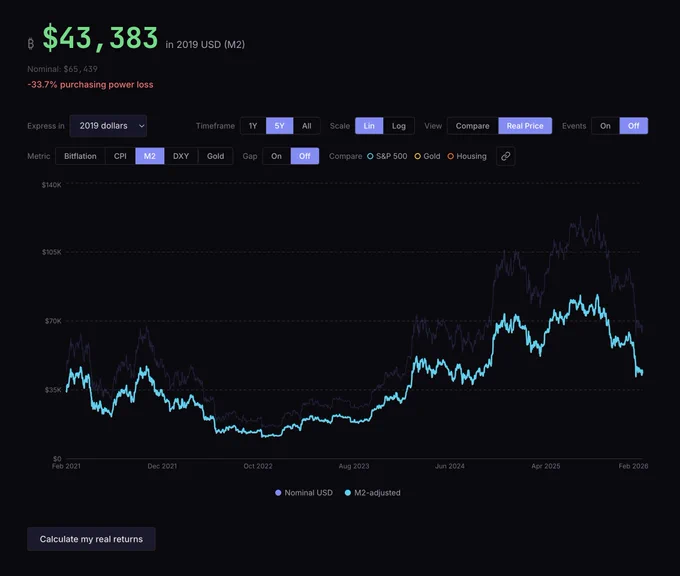The height and width of the screenshot is (576, 680).
Task: Turn Gap on
Action: coord(276,156)
